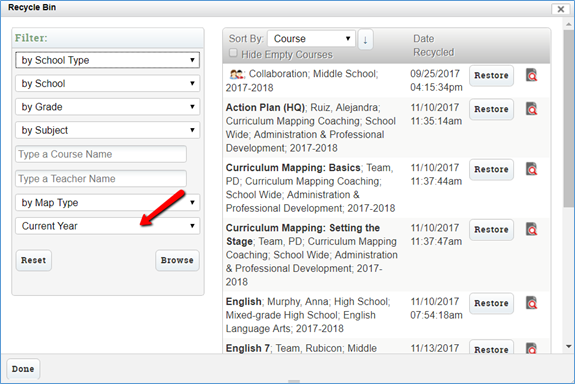Click the collaboration people icon in first row
This screenshot has width=575, height=384.
click(237, 74)
